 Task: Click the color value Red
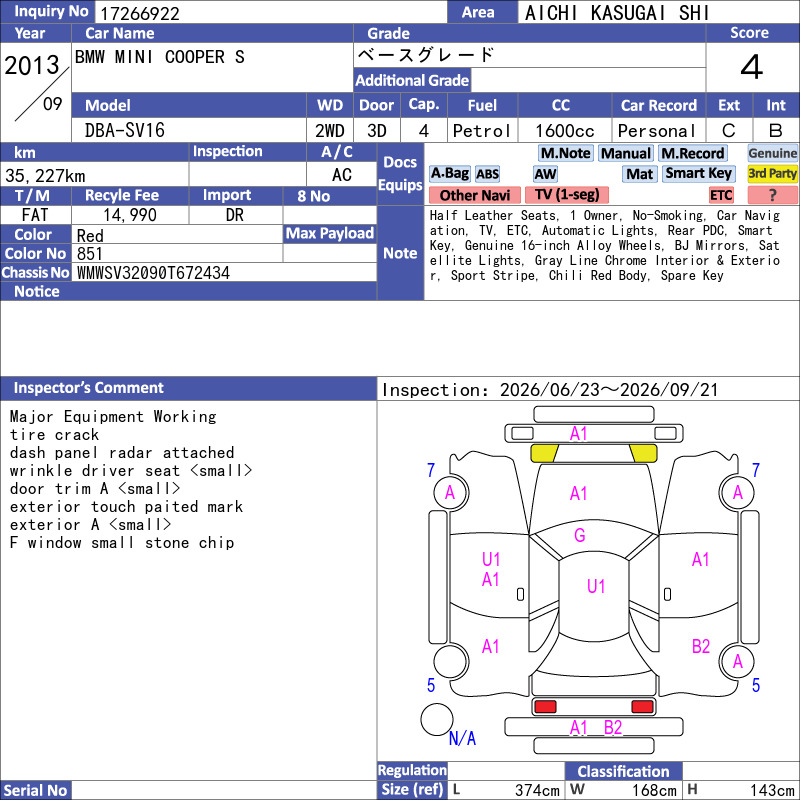coord(90,236)
